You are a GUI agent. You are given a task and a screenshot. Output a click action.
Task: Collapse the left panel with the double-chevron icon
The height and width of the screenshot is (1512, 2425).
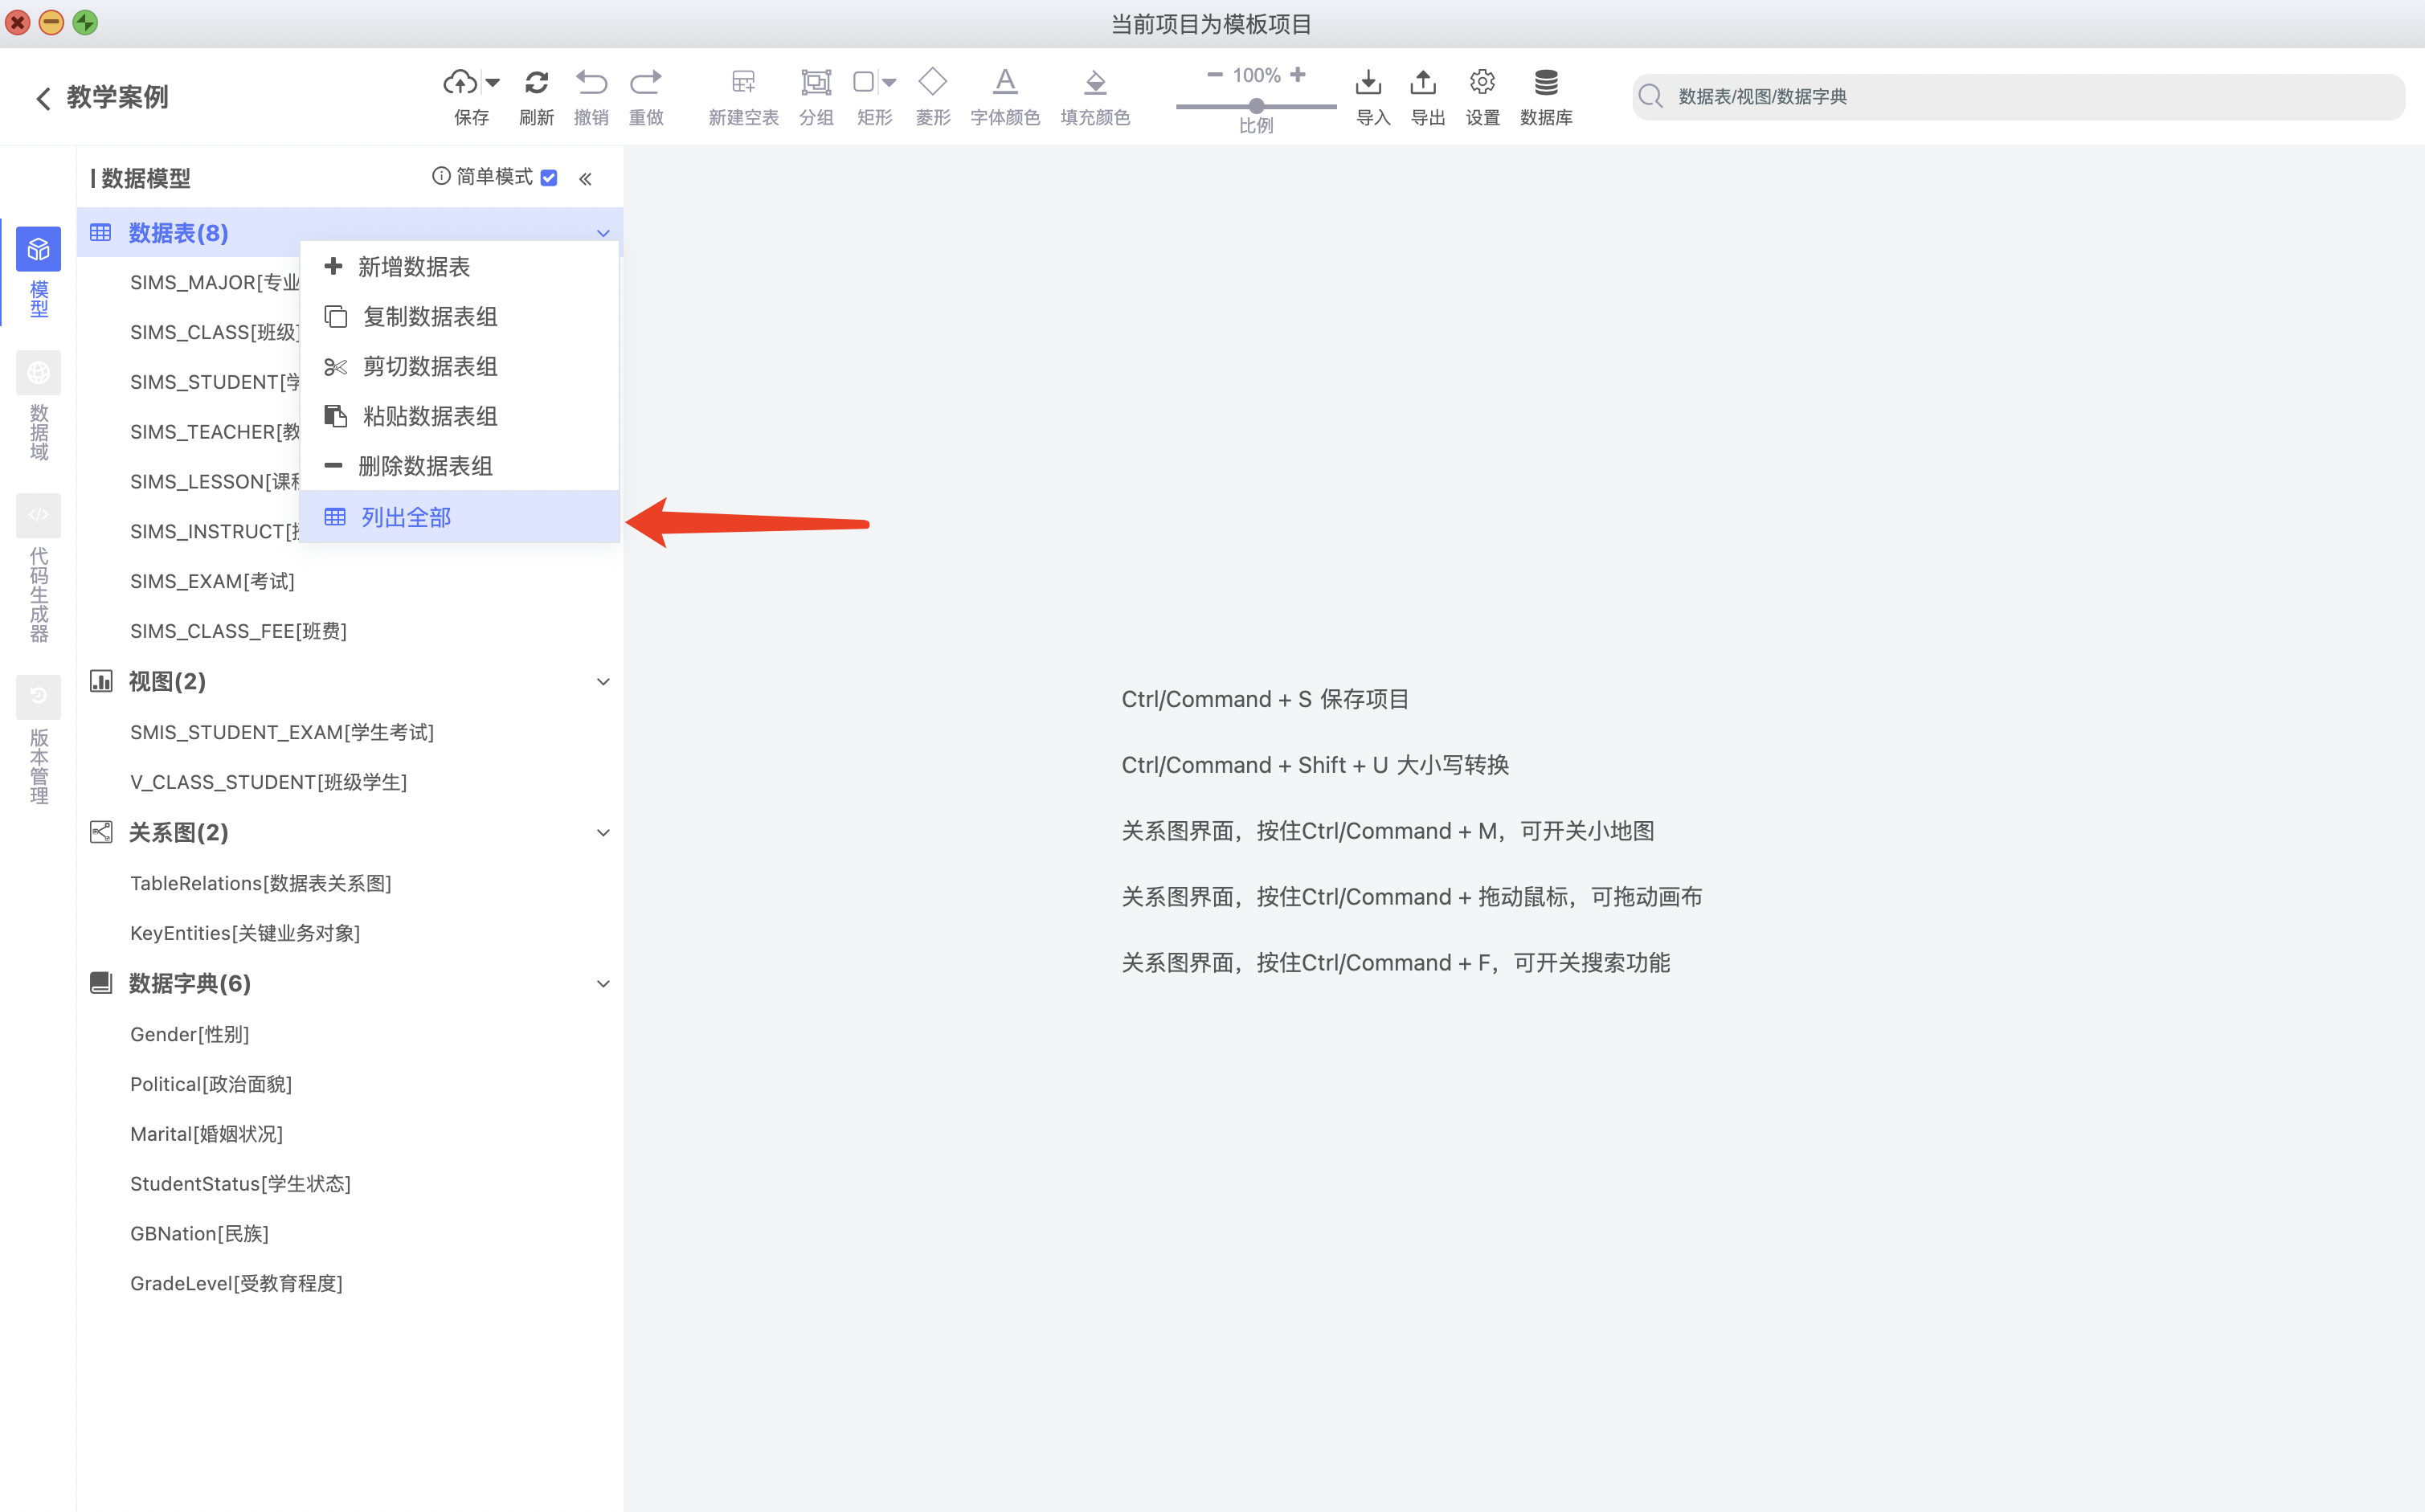click(x=586, y=179)
